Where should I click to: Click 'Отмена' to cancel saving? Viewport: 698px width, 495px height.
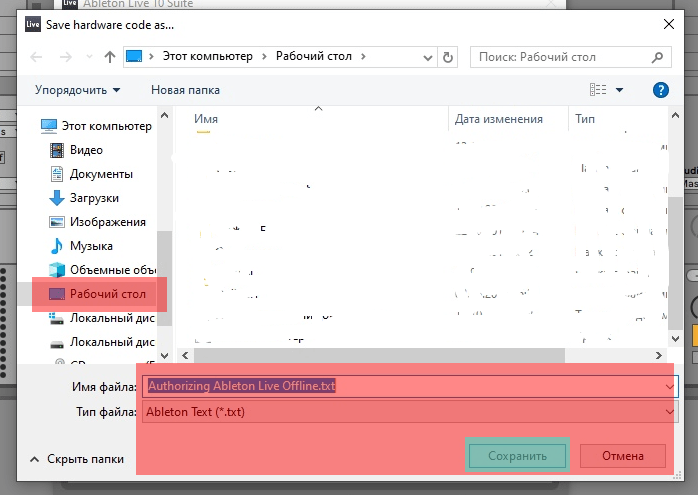(x=623, y=456)
